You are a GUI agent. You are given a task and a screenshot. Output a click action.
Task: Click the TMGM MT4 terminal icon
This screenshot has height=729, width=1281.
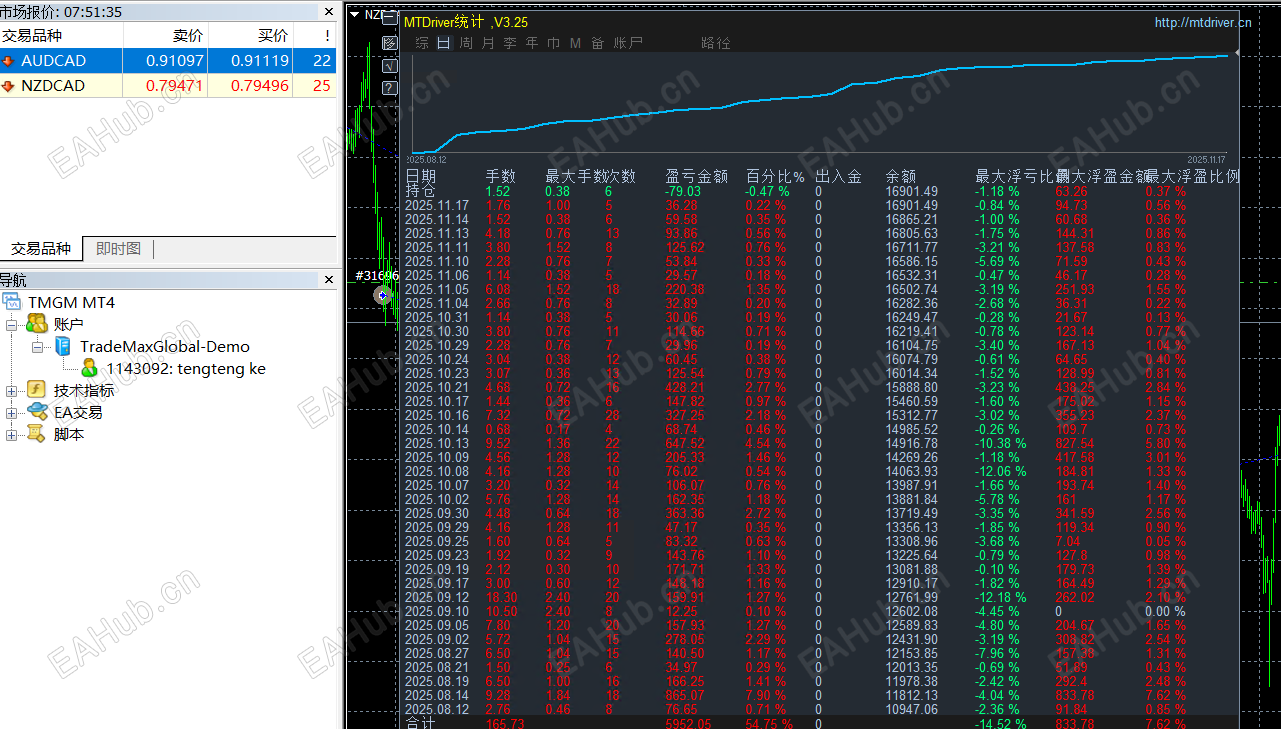(12, 302)
